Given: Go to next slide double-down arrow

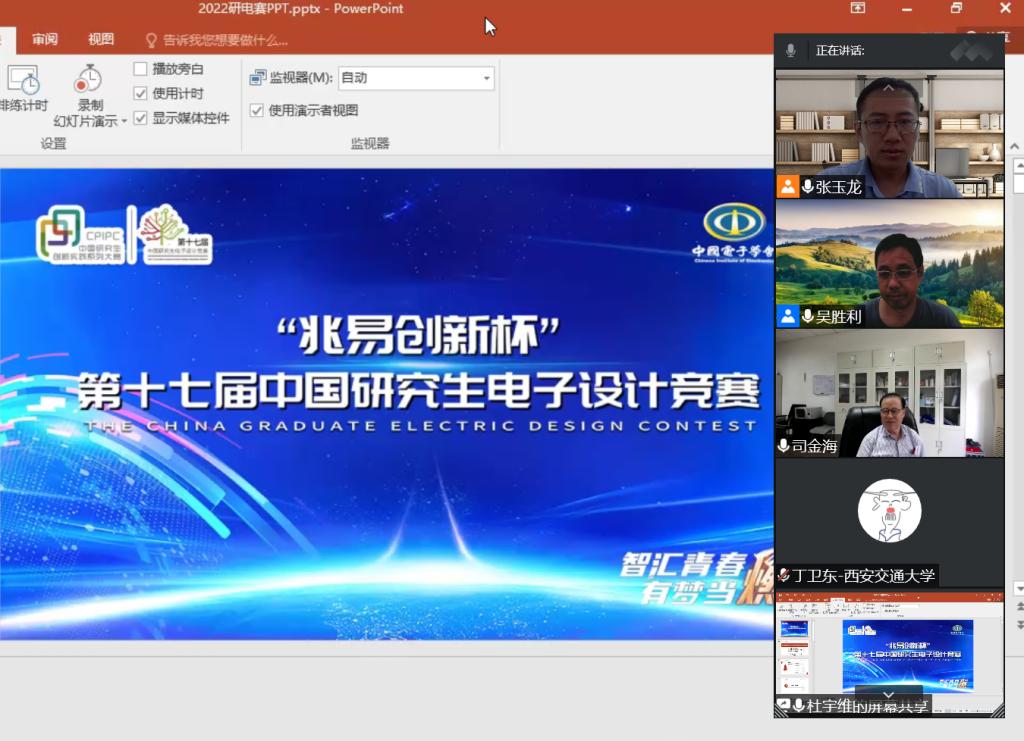Looking at the screenshot, I should click(1019, 625).
